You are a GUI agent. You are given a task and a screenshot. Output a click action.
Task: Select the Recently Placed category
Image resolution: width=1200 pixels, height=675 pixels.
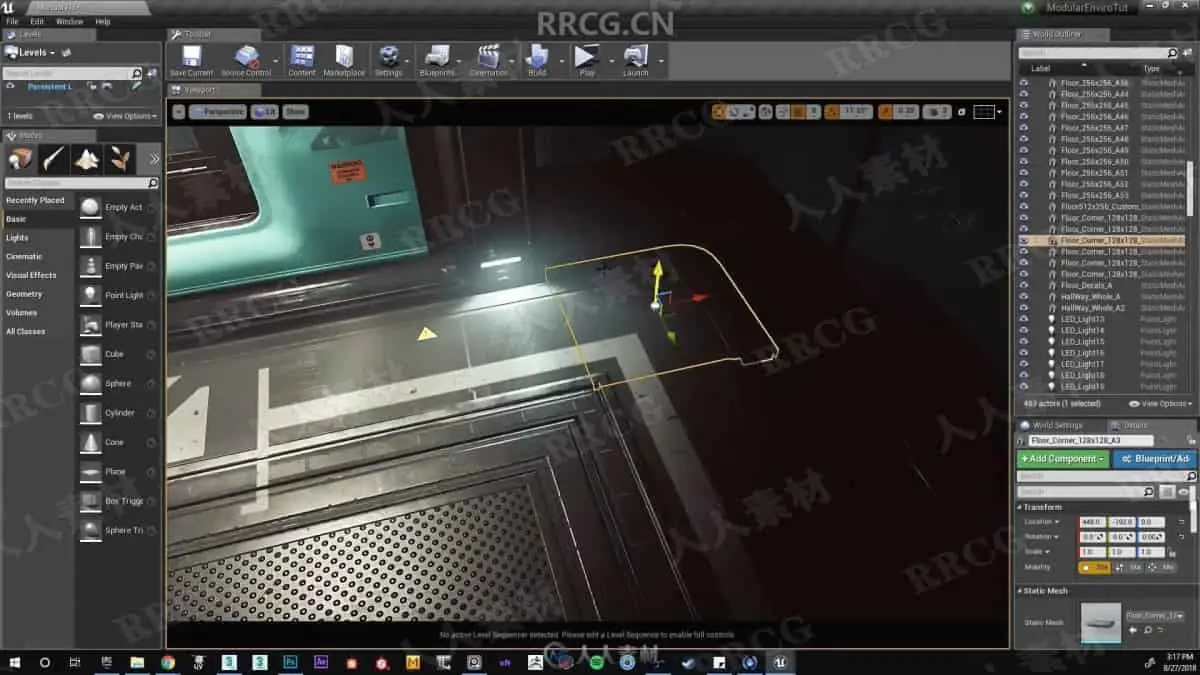pos(37,200)
